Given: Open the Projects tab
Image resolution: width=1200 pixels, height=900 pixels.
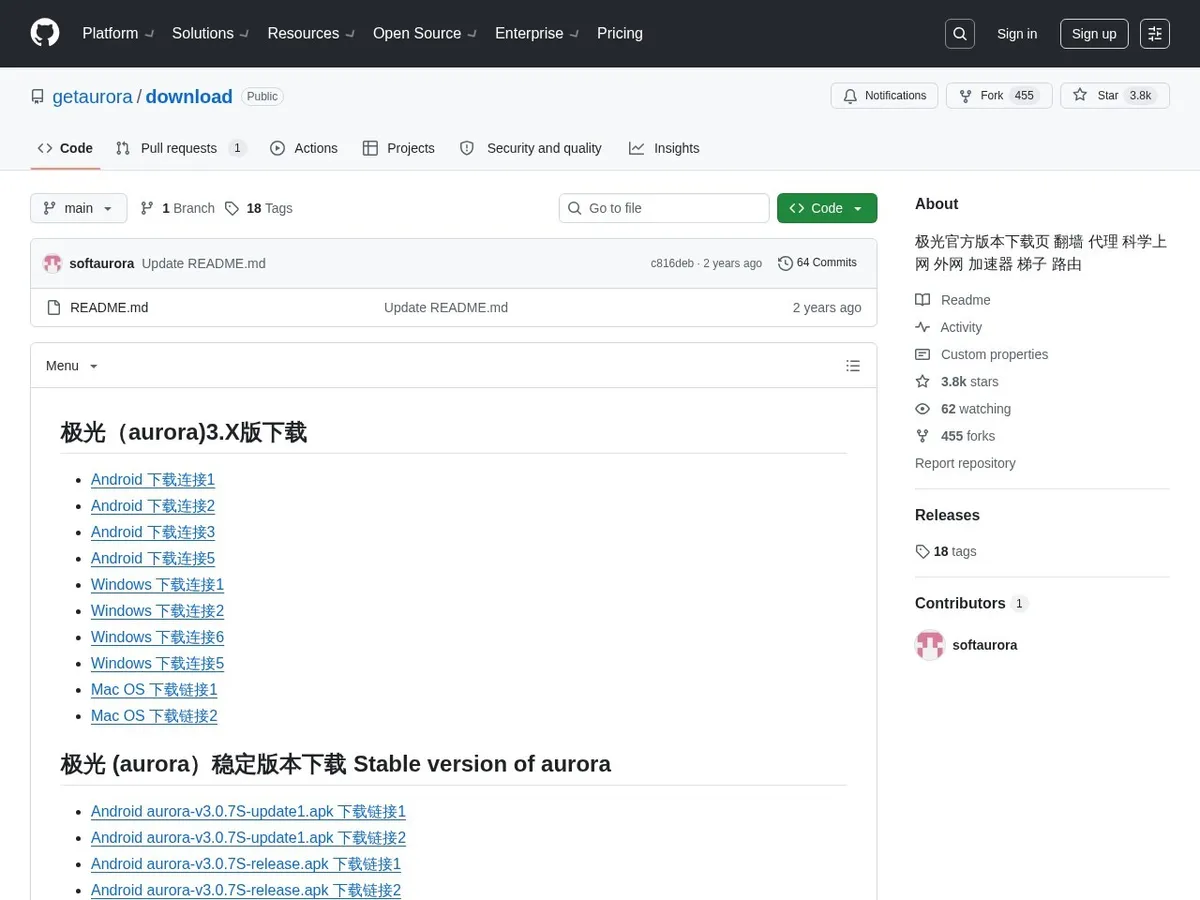Looking at the screenshot, I should pos(398,148).
